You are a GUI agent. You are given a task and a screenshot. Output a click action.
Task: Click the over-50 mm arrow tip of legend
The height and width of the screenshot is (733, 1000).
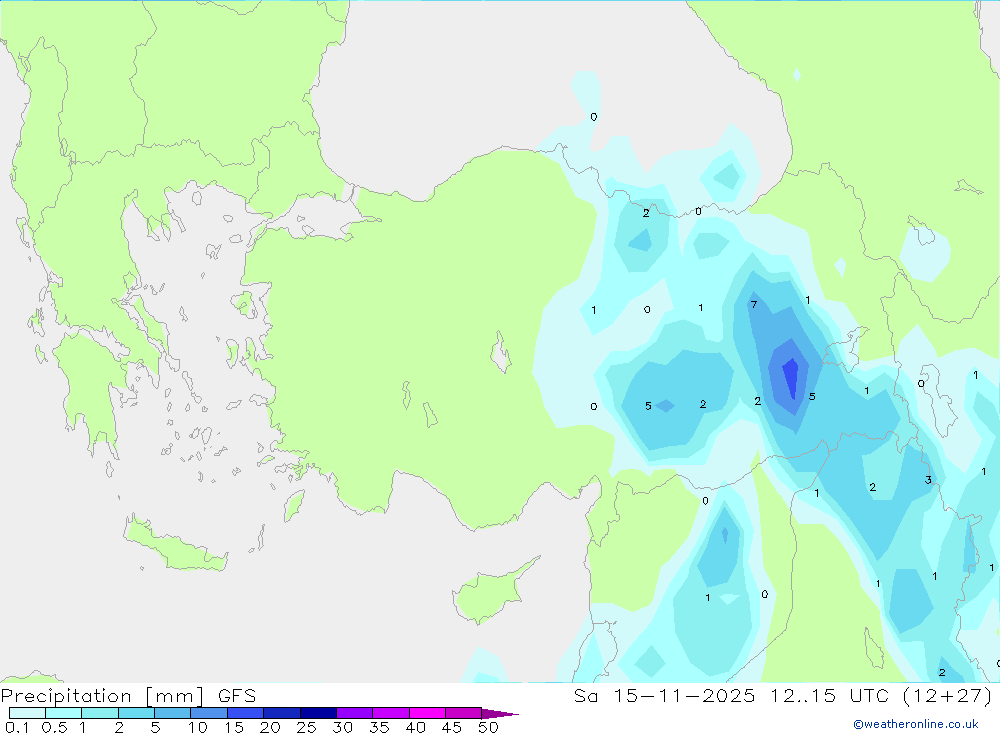tap(500, 713)
